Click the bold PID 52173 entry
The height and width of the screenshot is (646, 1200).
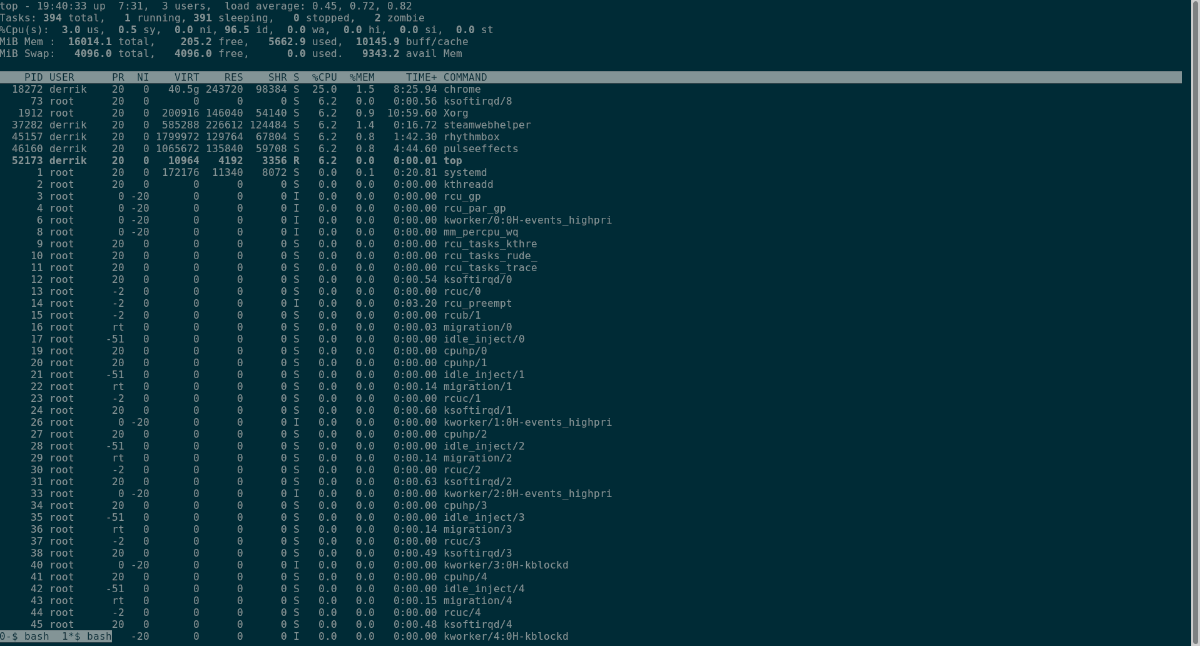pyautogui.click(x=27, y=161)
